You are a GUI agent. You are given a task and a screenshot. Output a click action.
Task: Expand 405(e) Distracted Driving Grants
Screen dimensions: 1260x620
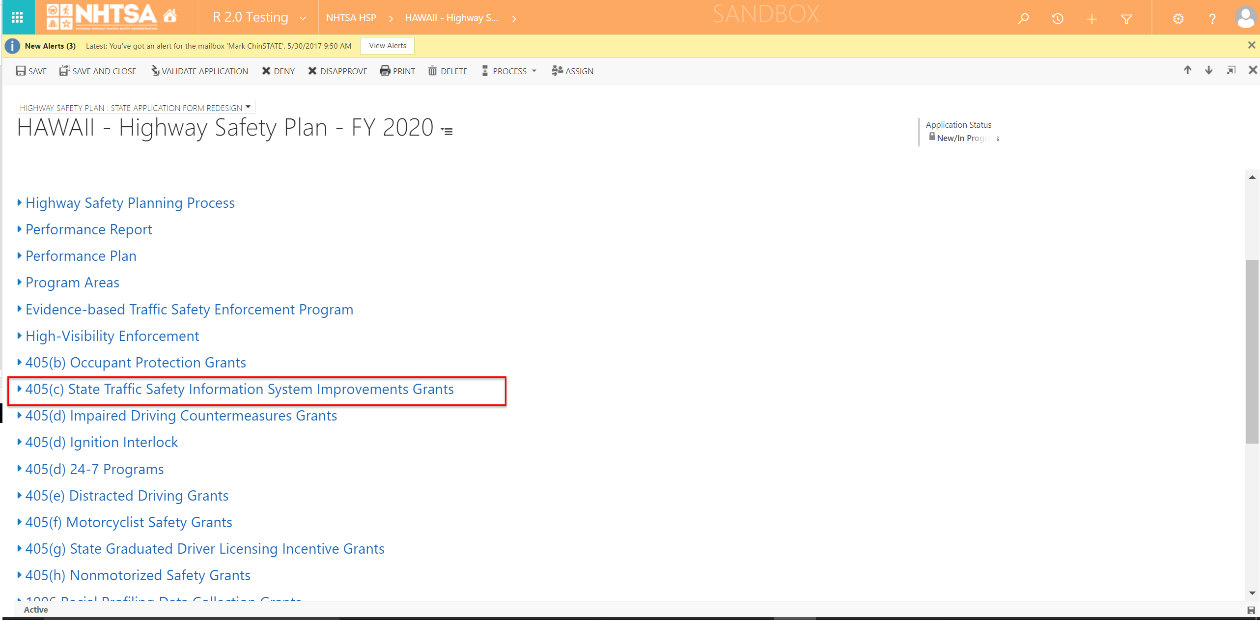pos(123,496)
